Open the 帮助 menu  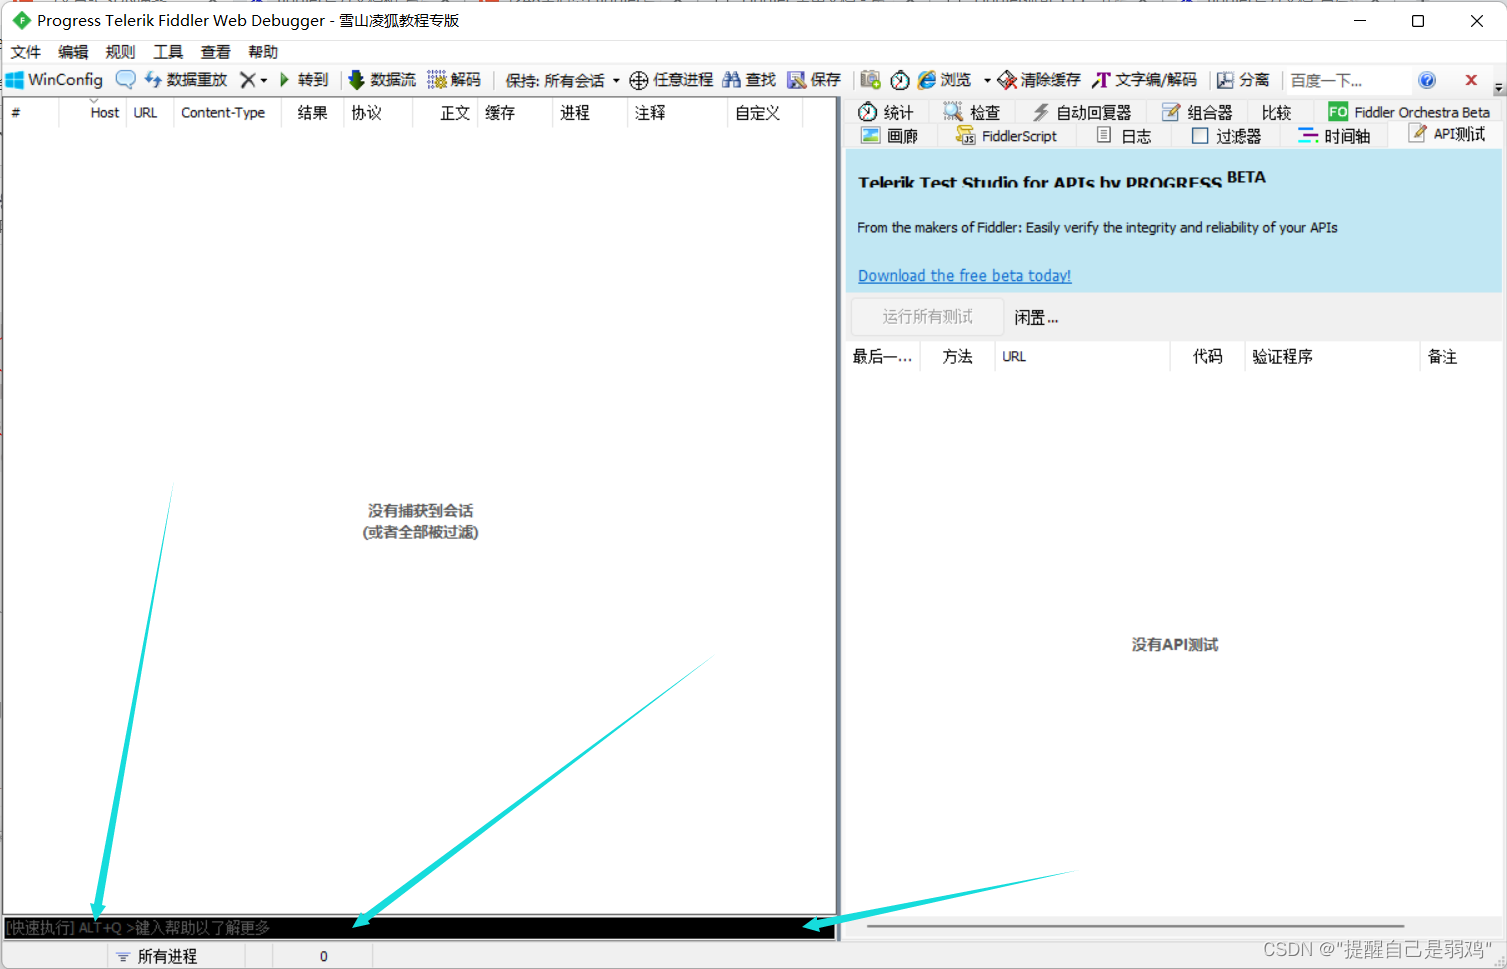point(263,52)
